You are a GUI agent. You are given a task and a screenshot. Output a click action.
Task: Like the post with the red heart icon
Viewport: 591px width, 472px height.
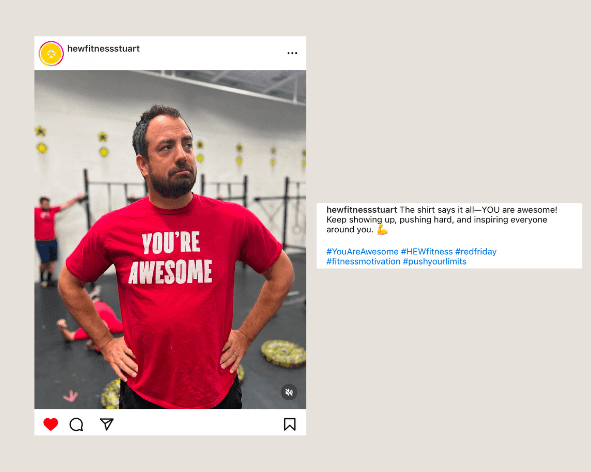point(51,424)
